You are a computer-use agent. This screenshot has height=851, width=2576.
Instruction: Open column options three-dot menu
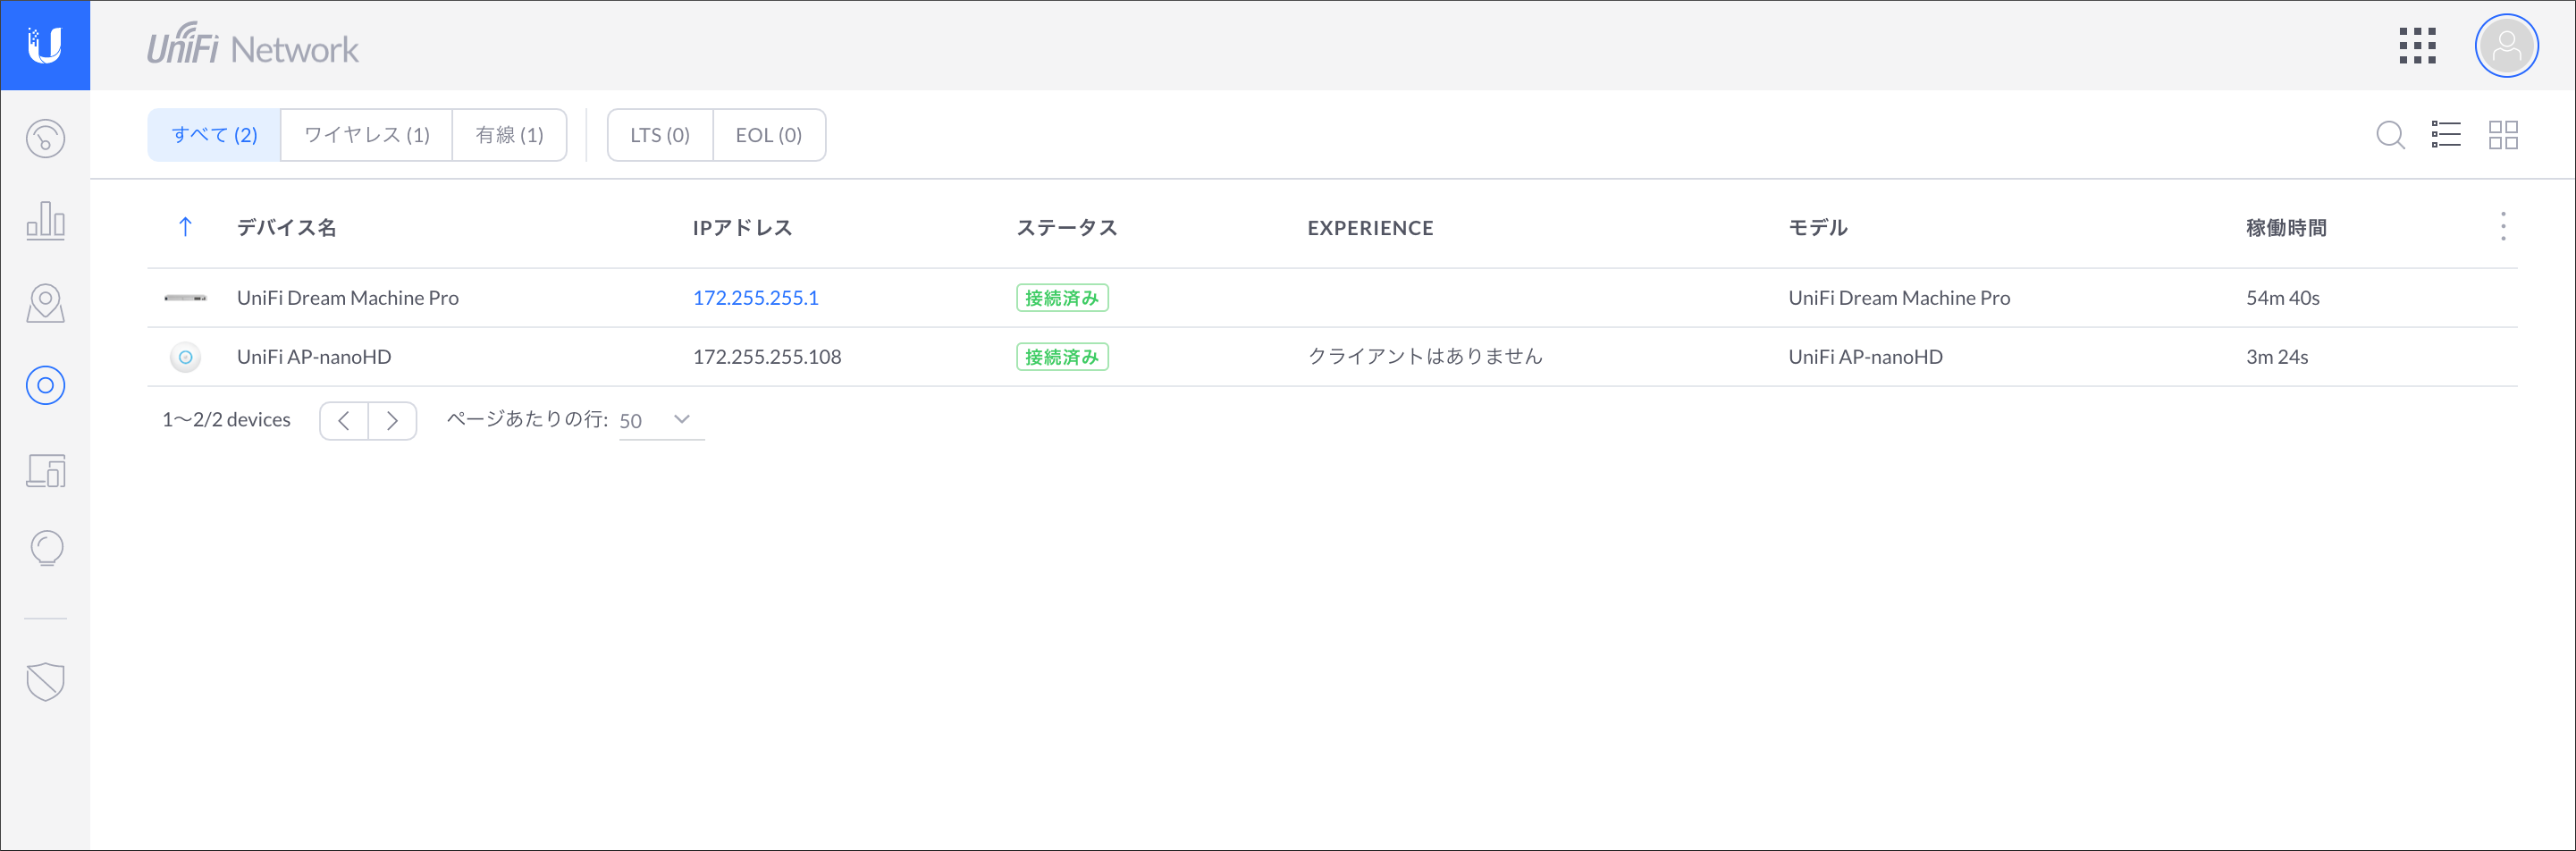2503,227
